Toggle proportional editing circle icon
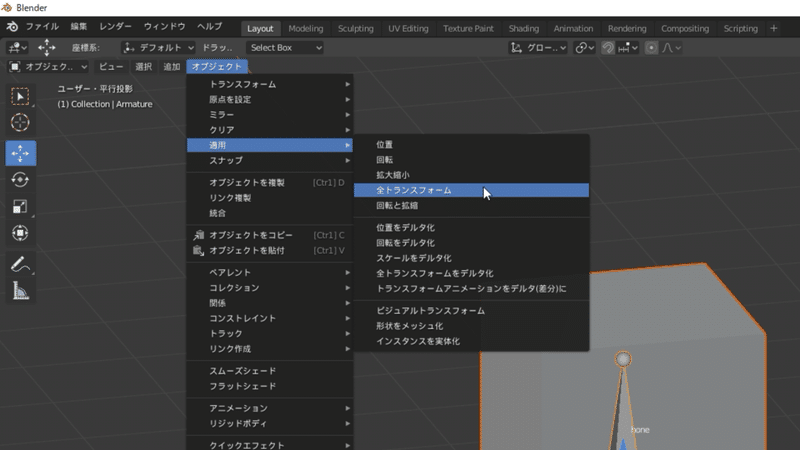This screenshot has width=800, height=450. tap(651, 48)
